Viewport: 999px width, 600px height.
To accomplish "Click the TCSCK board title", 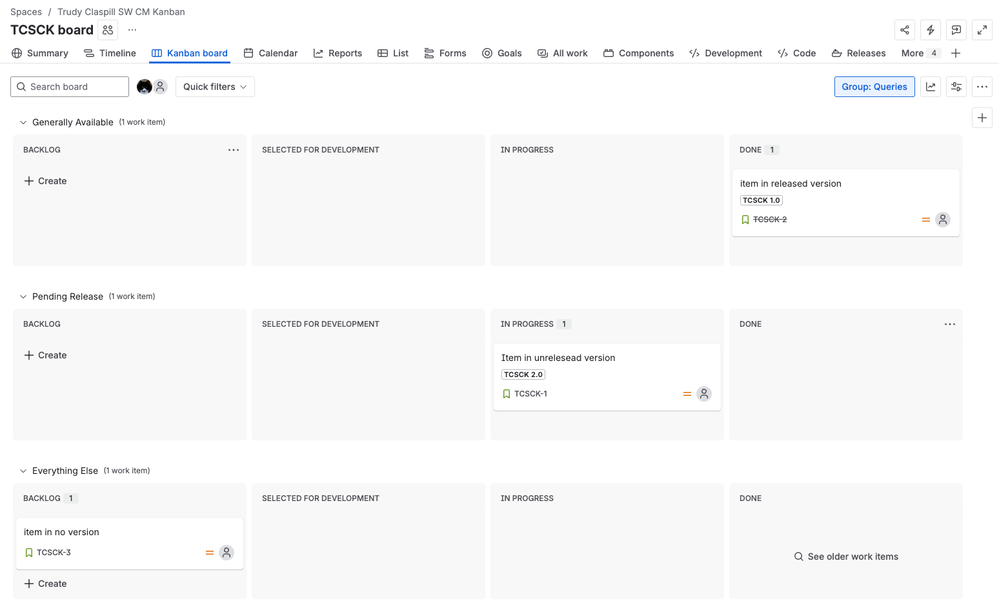I will (x=52, y=30).
